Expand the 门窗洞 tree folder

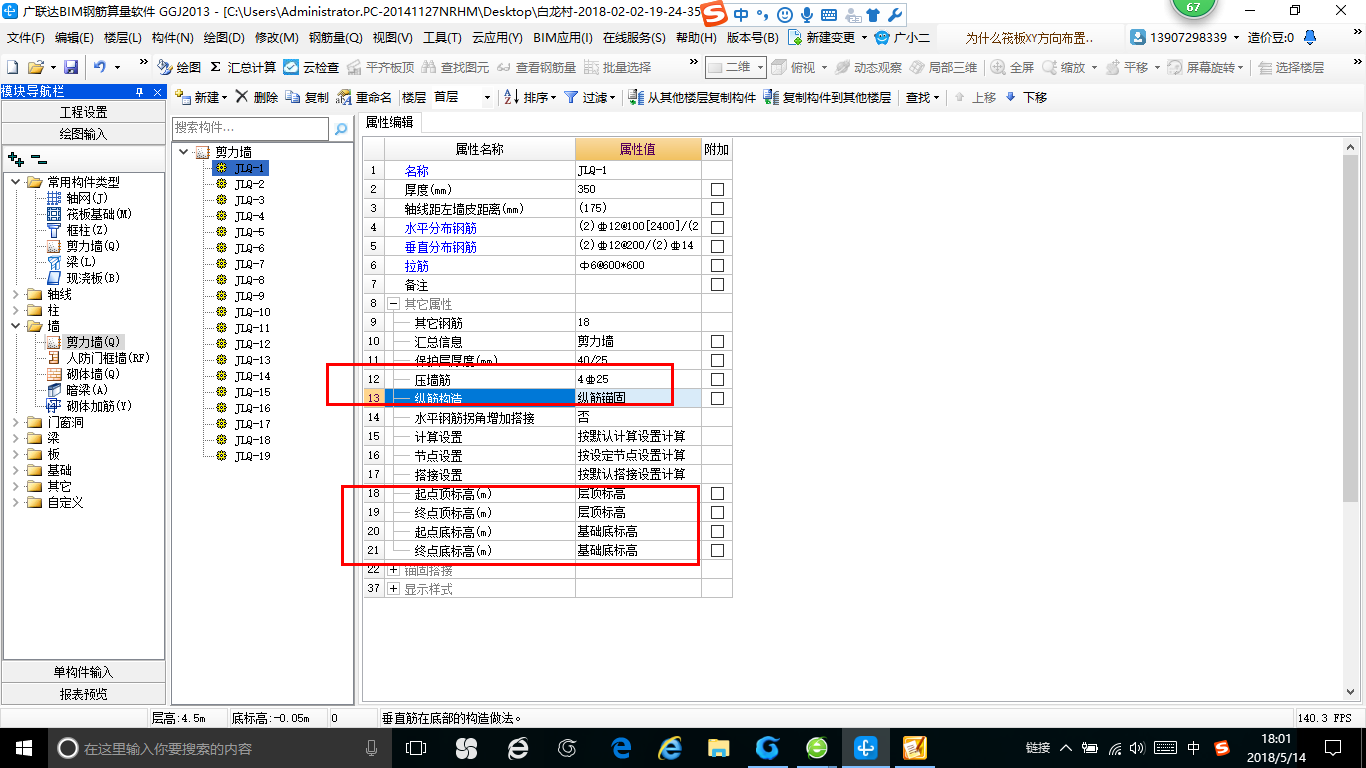(x=16, y=422)
